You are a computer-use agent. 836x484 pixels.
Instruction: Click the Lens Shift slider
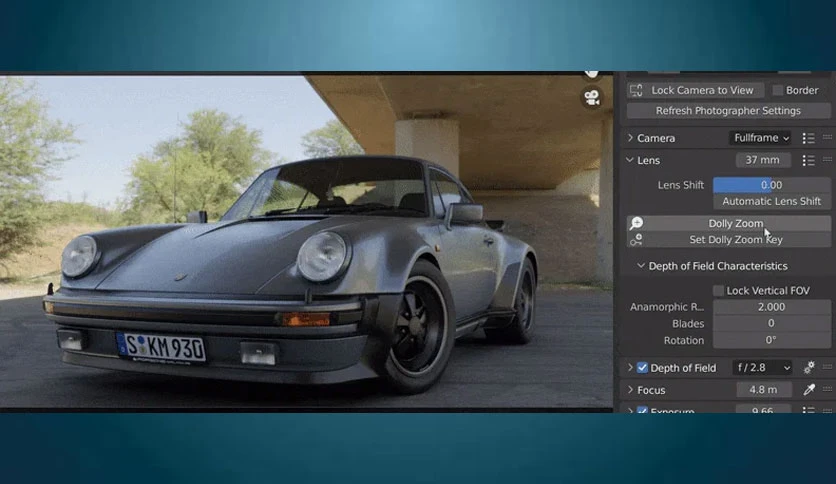point(771,185)
